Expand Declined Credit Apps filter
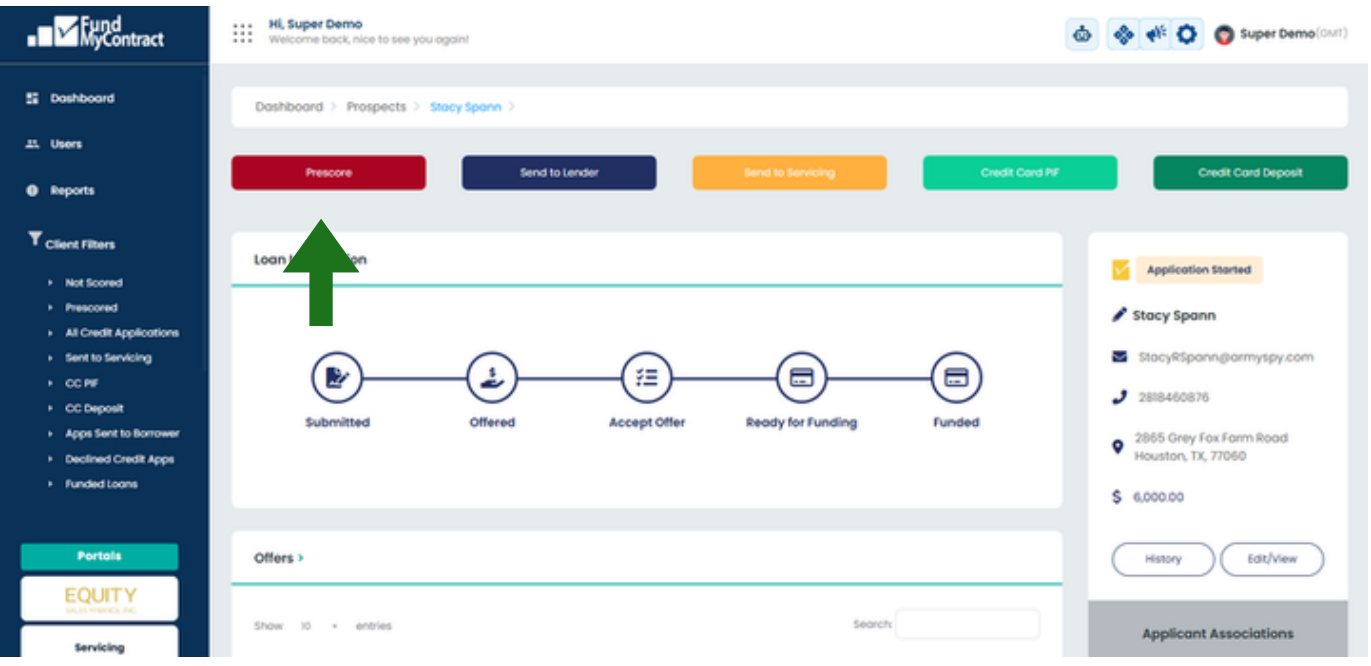Screen dimensions: 1371x666 pyautogui.click(x=119, y=460)
